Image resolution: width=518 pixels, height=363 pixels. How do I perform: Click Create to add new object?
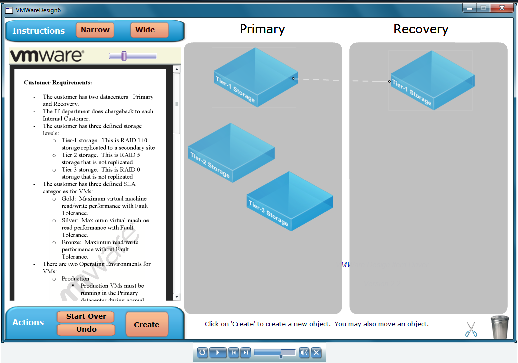tap(147, 324)
